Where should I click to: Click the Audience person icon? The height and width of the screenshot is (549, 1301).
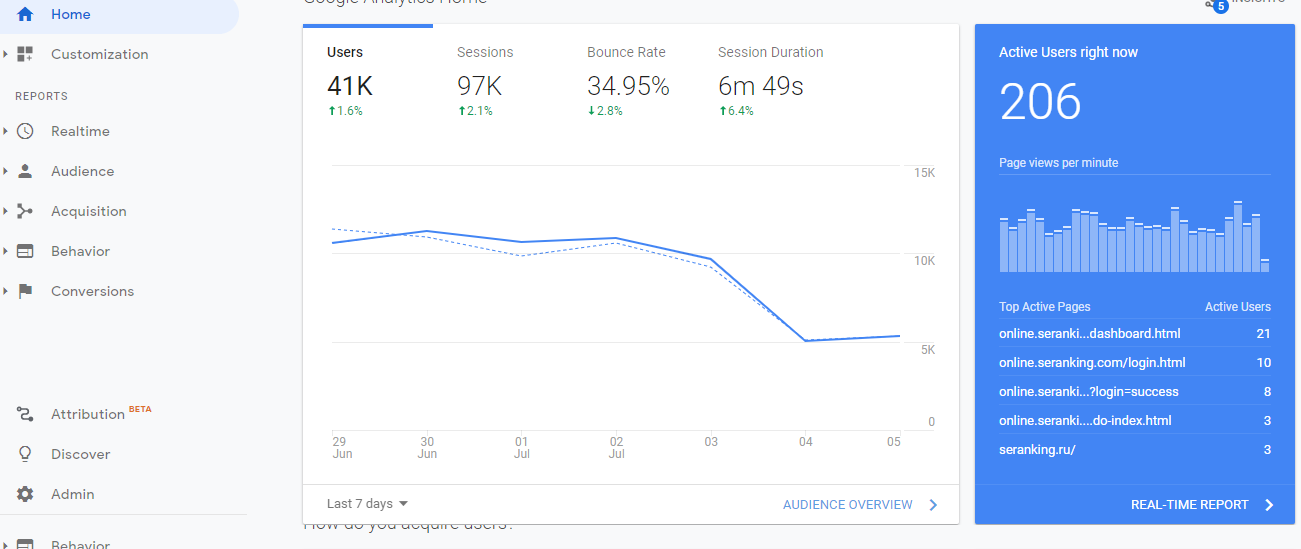coord(25,171)
